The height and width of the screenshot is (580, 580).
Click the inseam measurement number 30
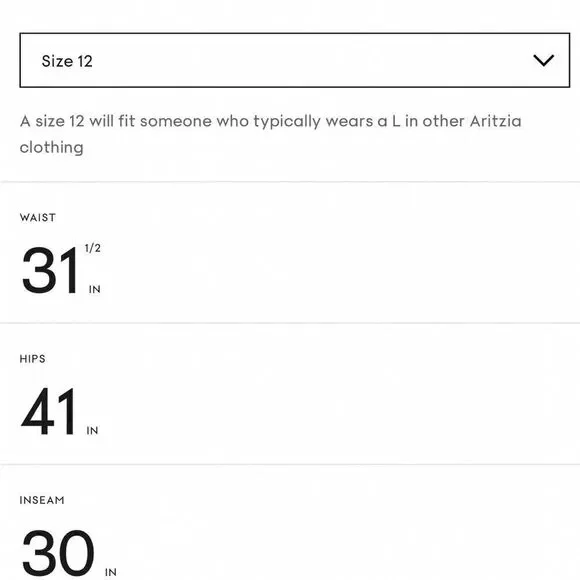point(58,553)
